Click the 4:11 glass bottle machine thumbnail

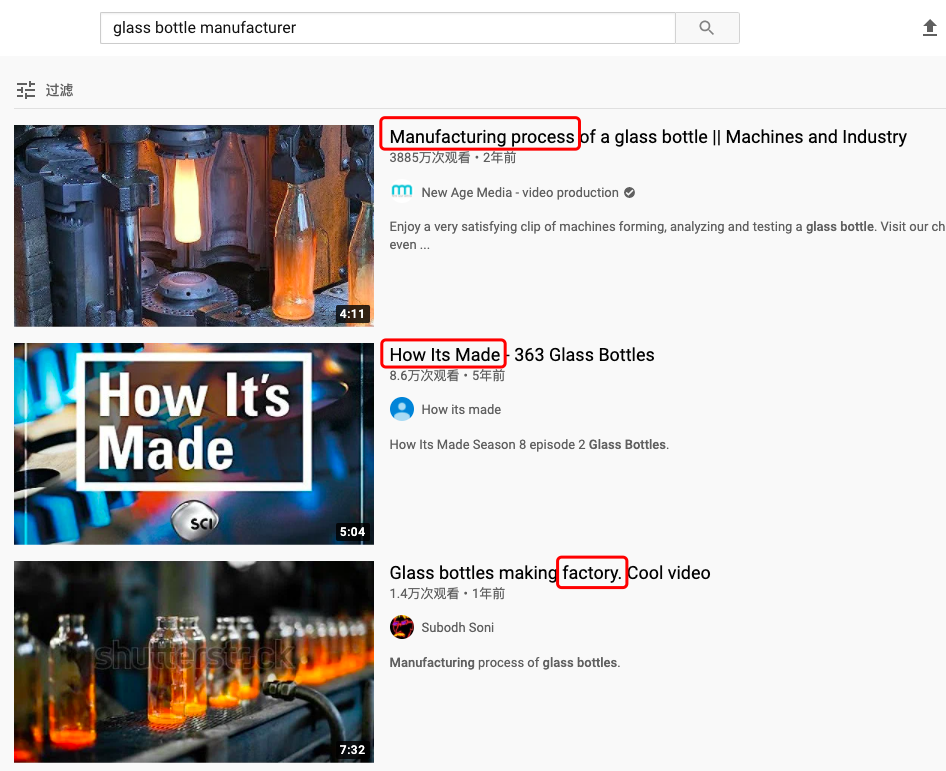(x=194, y=226)
